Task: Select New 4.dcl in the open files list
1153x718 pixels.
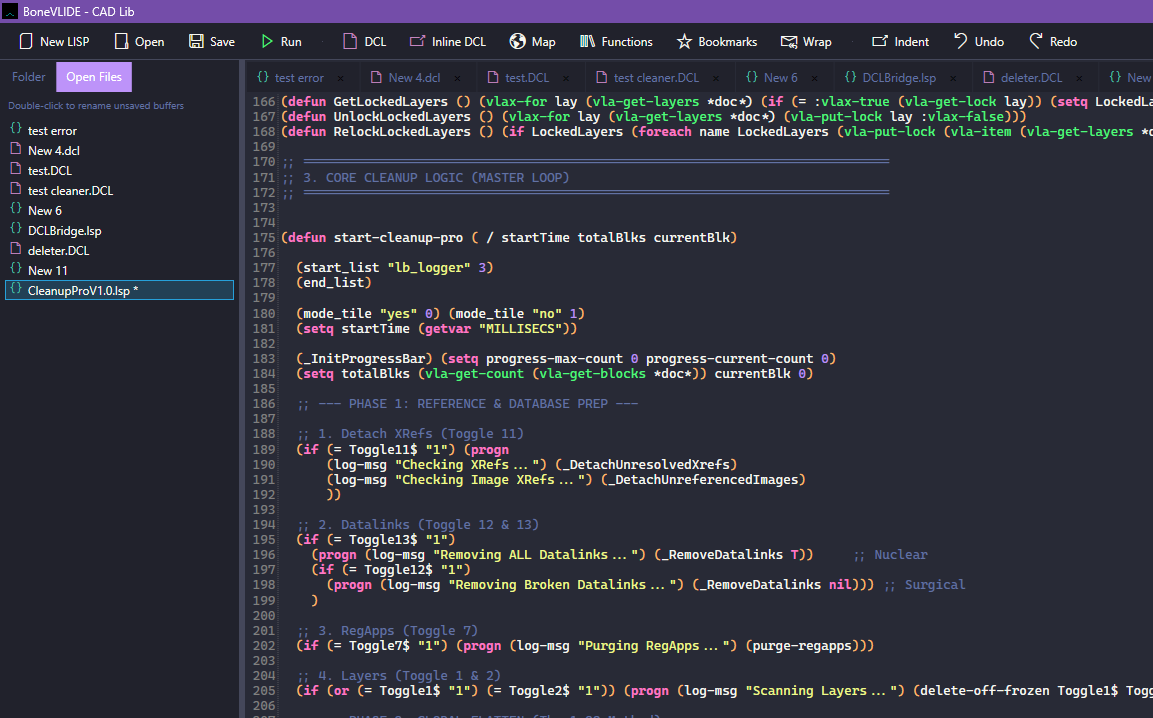Action: coord(119,150)
